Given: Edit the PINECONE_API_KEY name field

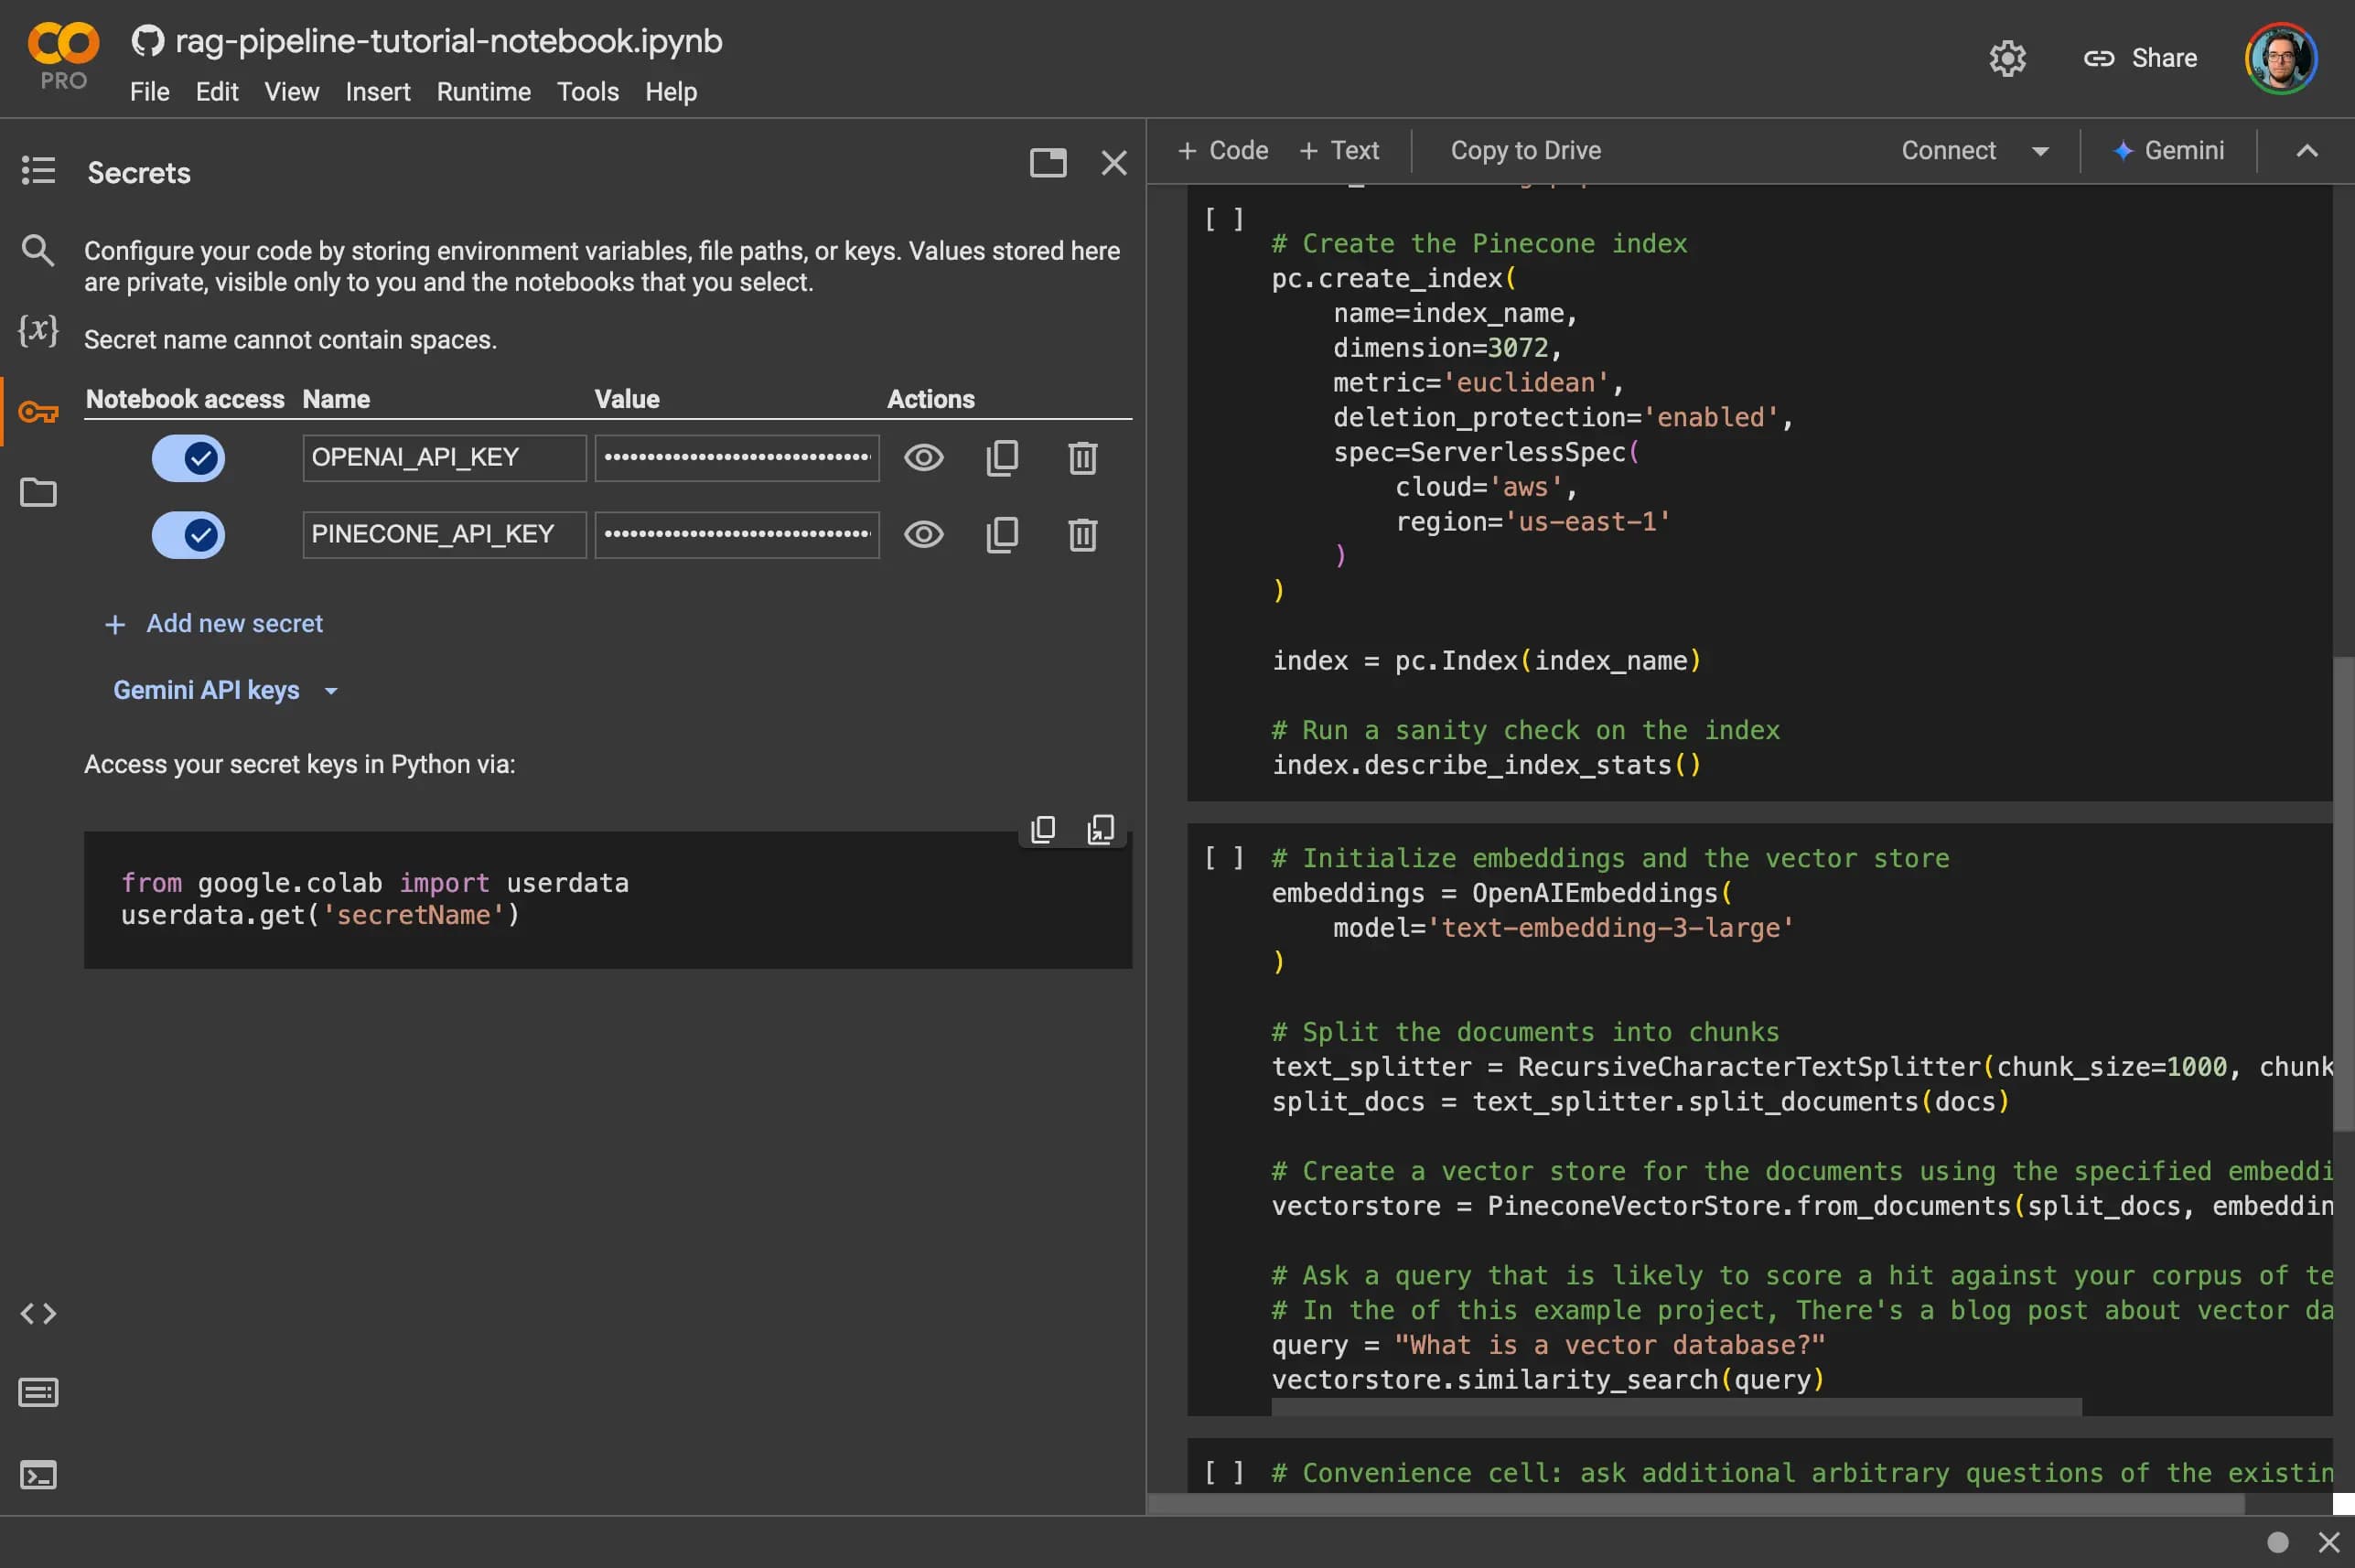Looking at the screenshot, I should pos(444,535).
